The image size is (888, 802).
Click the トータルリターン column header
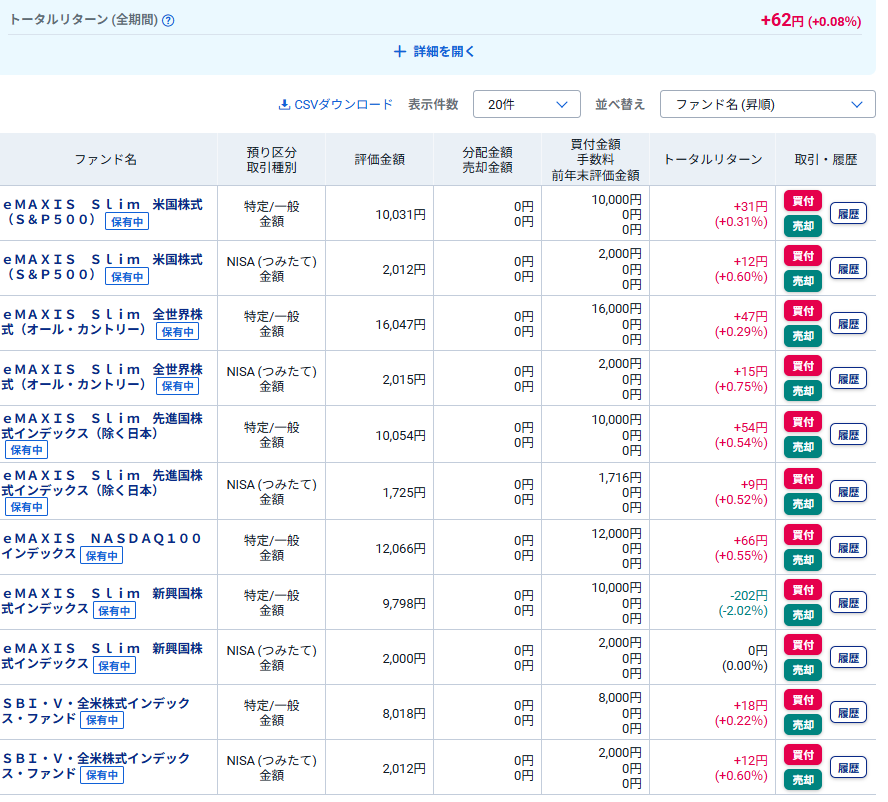point(712,160)
